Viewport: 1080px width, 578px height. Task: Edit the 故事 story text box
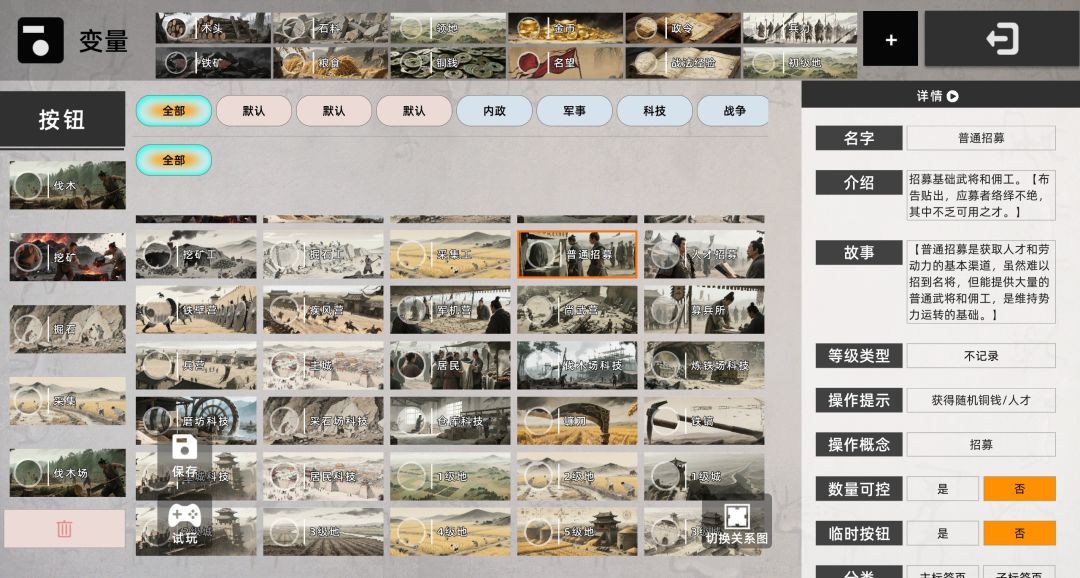[x=981, y=282]
